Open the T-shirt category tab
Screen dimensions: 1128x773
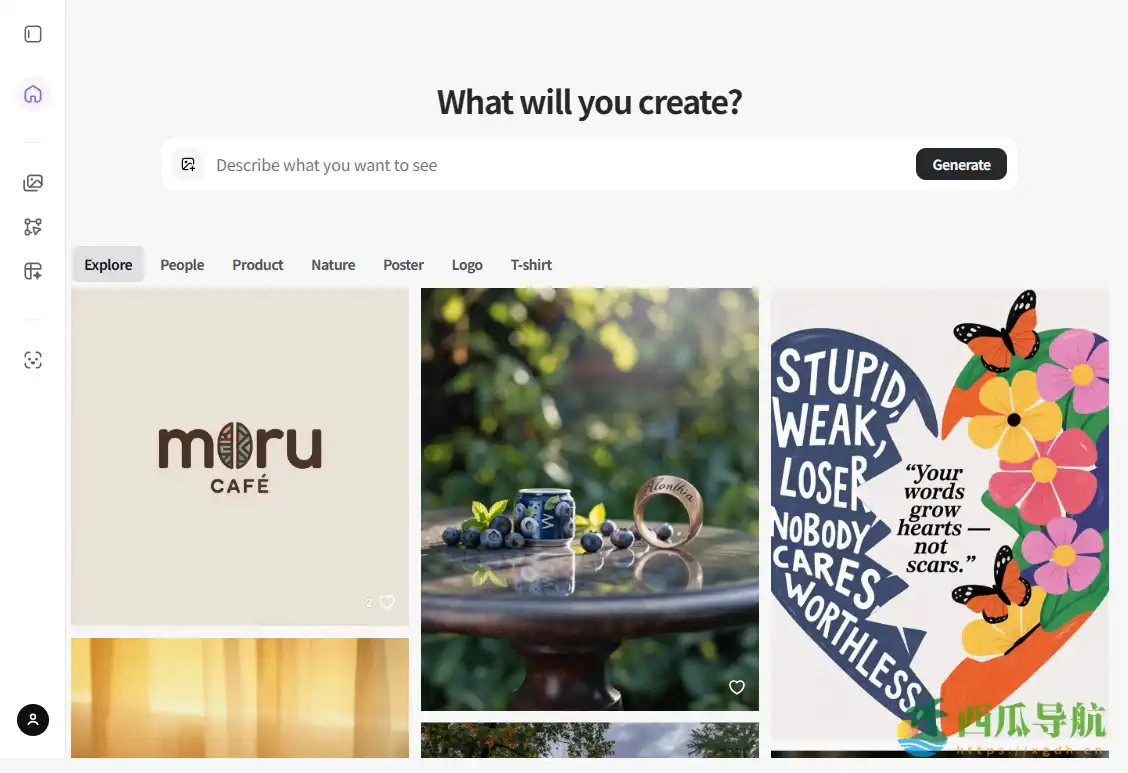pos(531,265)
